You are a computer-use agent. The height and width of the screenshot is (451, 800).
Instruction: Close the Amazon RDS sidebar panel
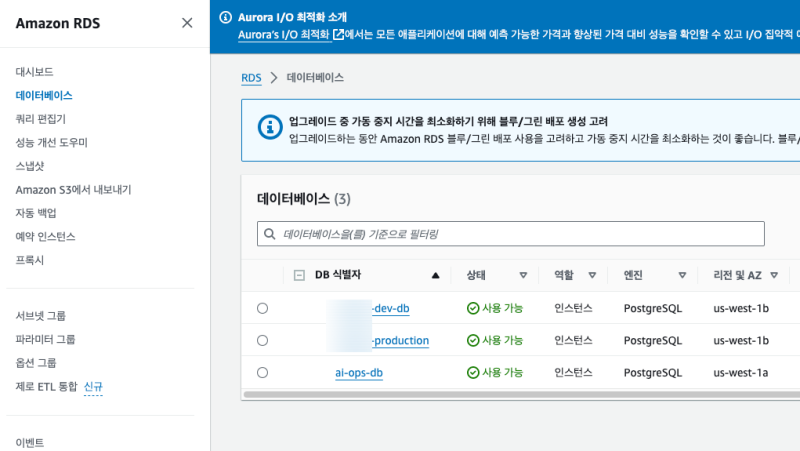(x=187, y=23)
